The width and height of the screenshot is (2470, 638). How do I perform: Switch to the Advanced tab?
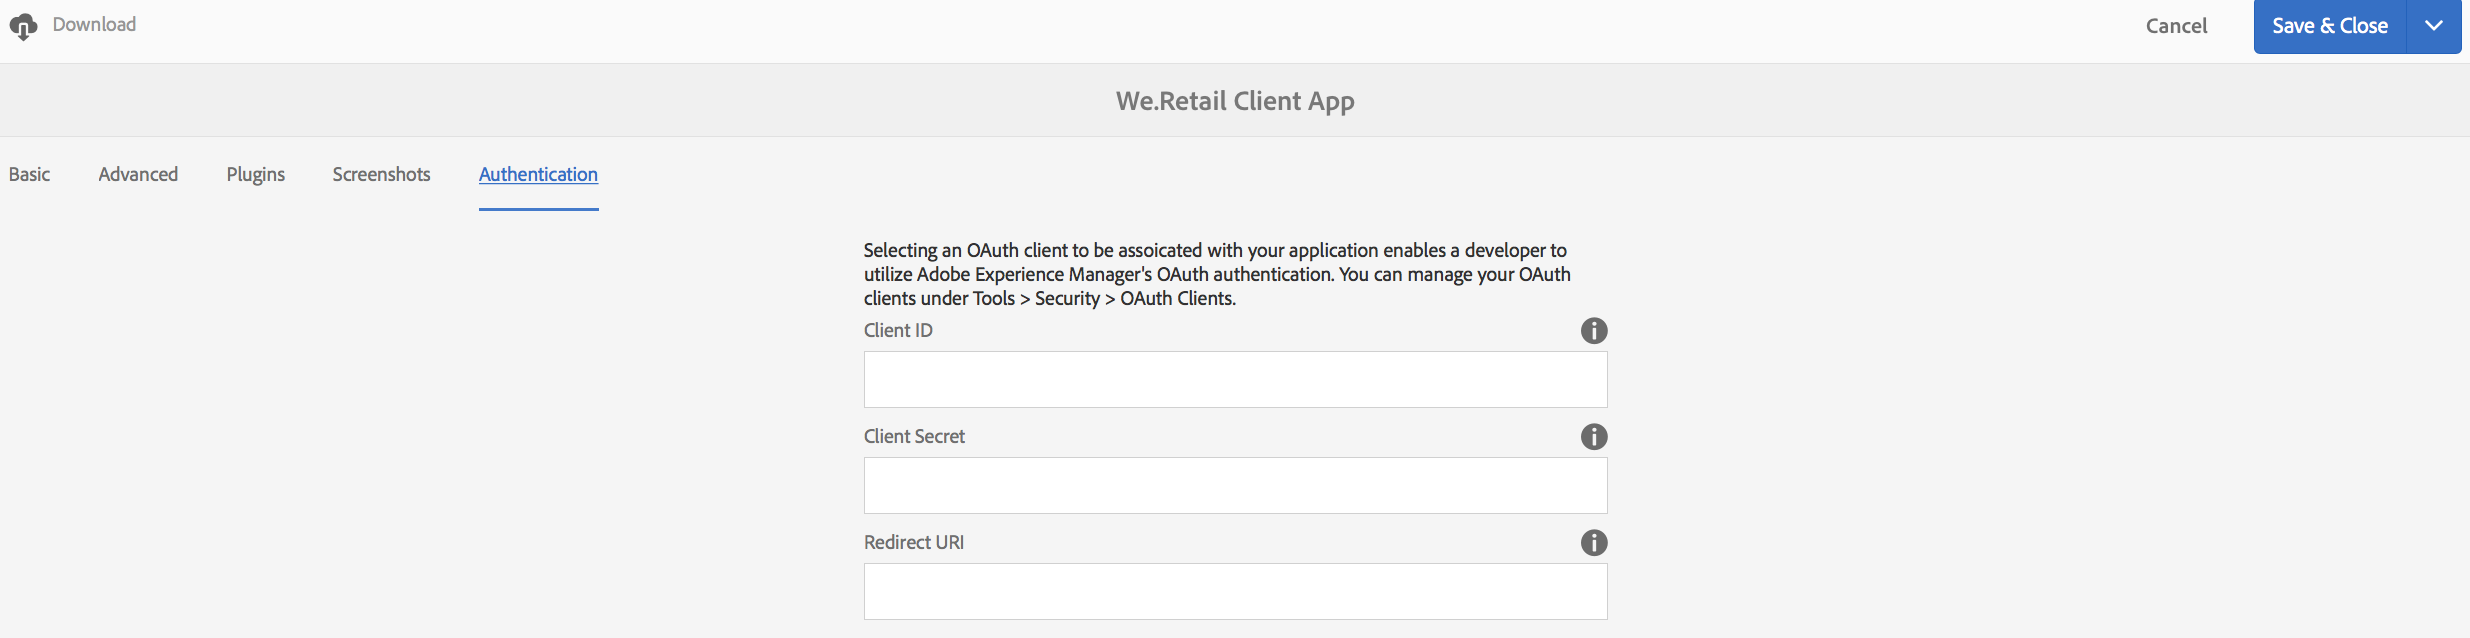coord(138,174)
